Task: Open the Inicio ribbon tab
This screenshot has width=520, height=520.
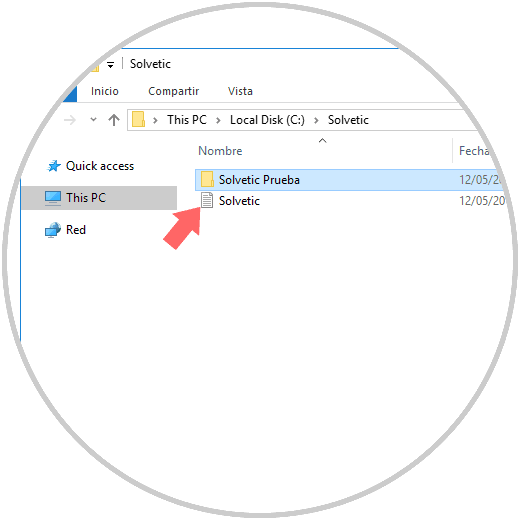Action: coord(105,91)
